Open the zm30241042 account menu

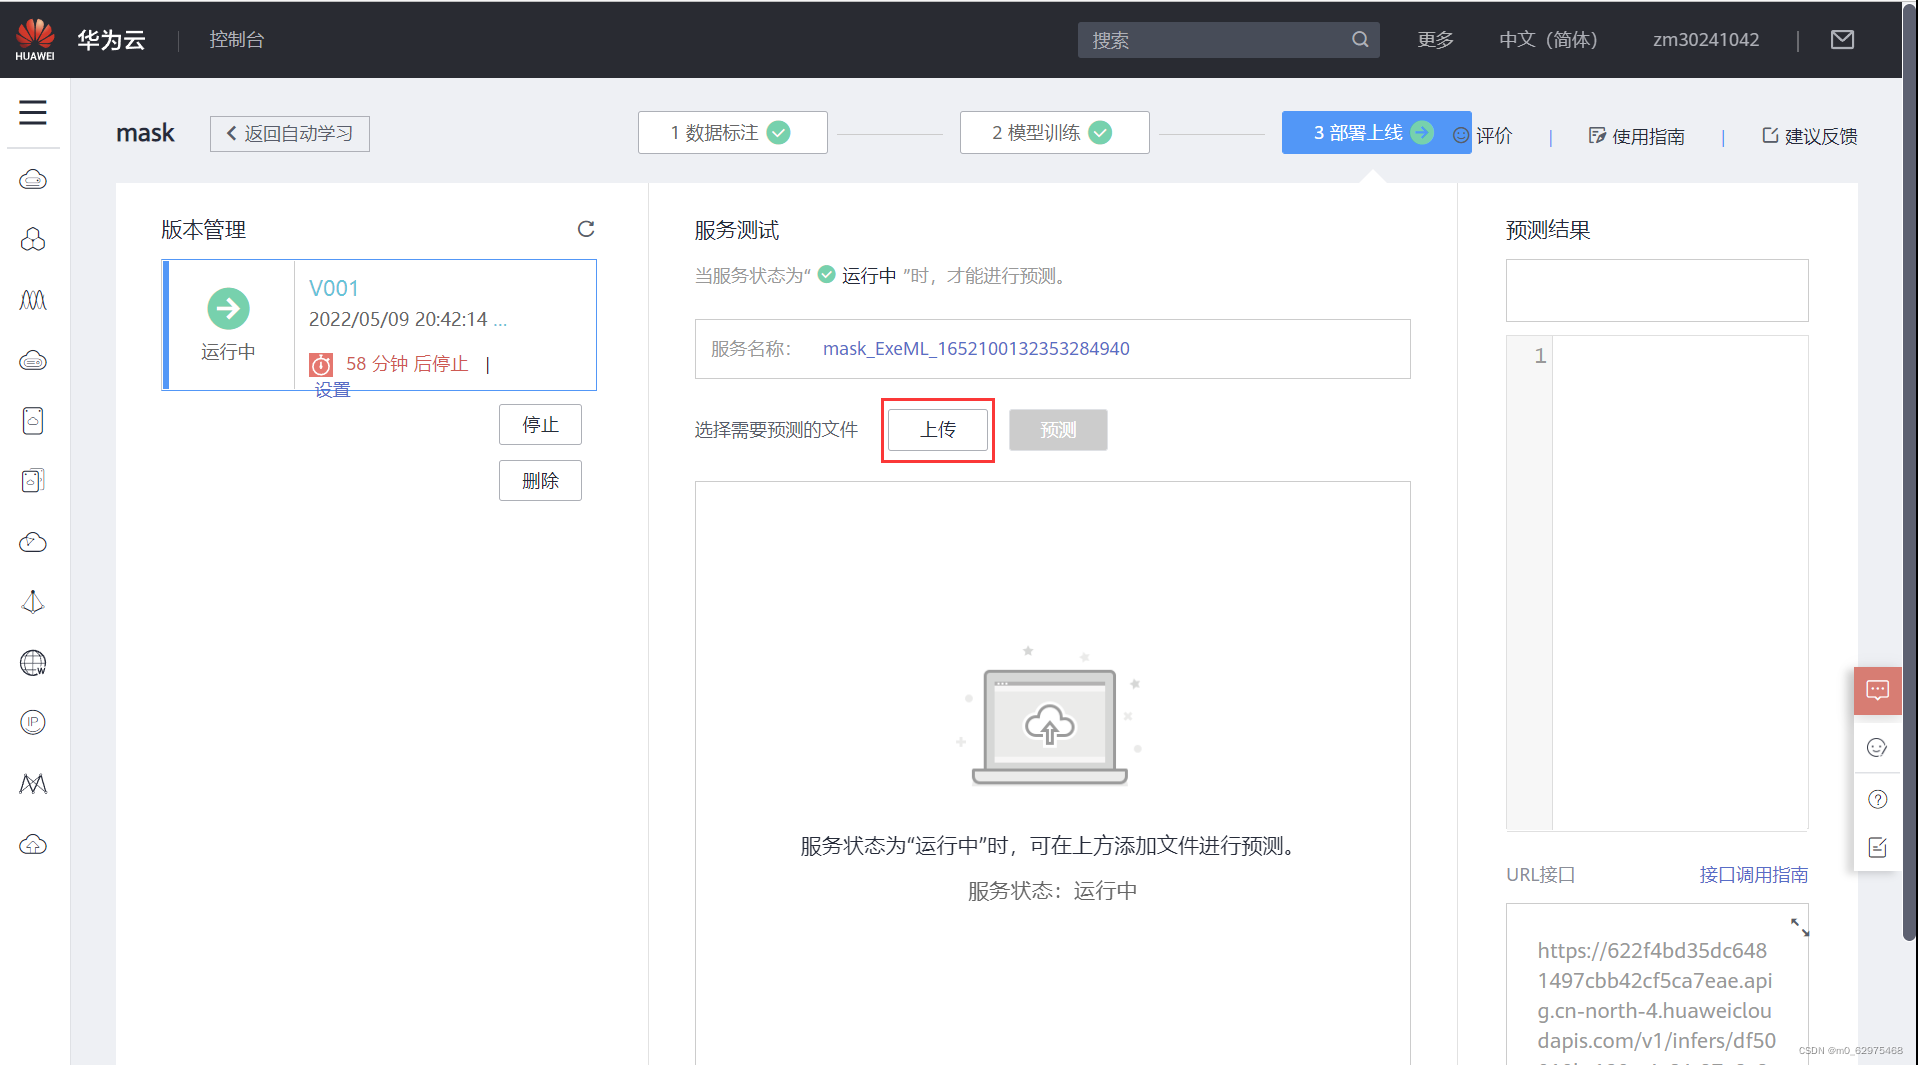click(x=1705, y=40)
